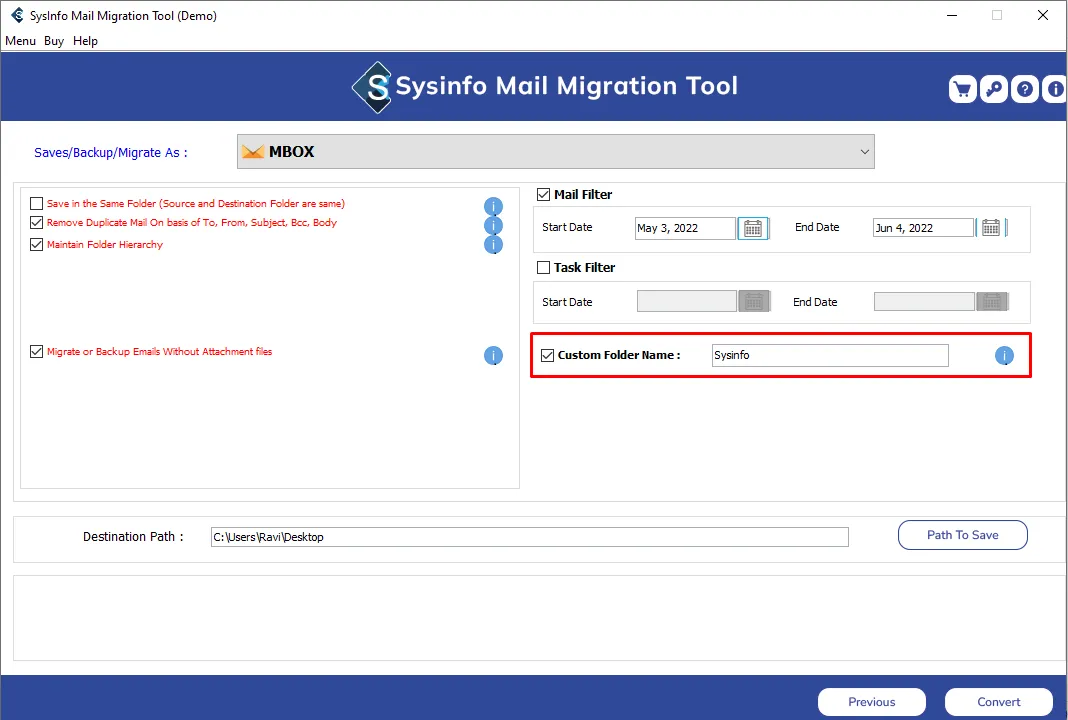This screenshot has width=1068, height=720.
Task: Open the Help menu
Action: (85, 41)
